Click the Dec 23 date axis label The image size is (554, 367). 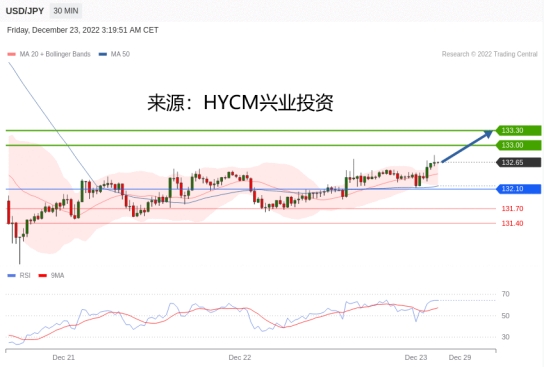416,357
